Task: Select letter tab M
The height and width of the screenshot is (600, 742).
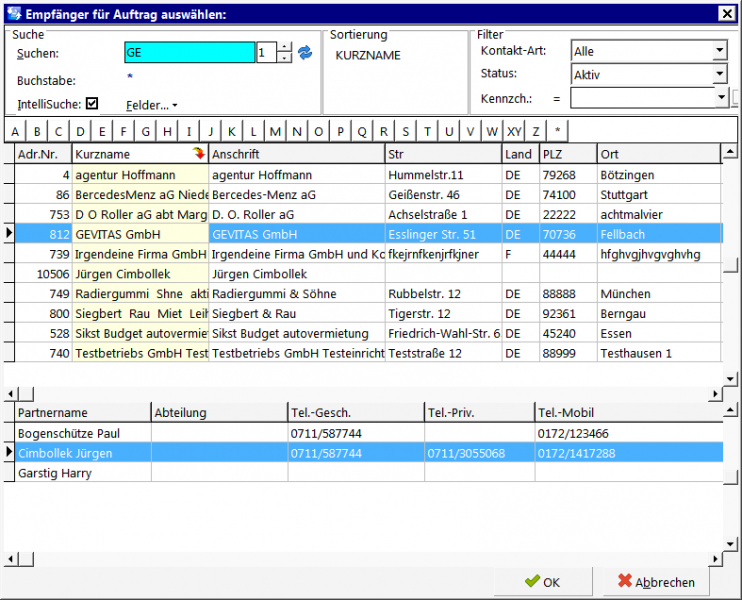Action: pyautogui.click(x=275, y=131)
